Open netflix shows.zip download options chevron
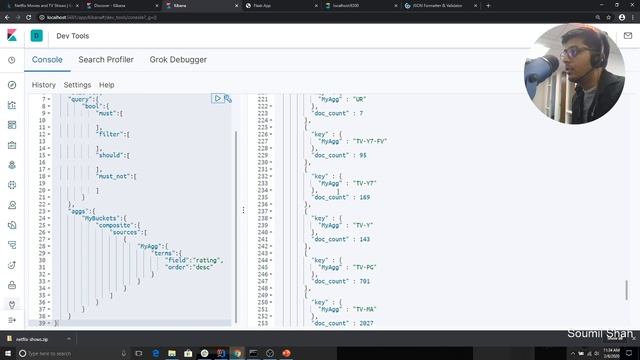Image resolution: width=640 pixels, height=360 pixels. [69, 339]
